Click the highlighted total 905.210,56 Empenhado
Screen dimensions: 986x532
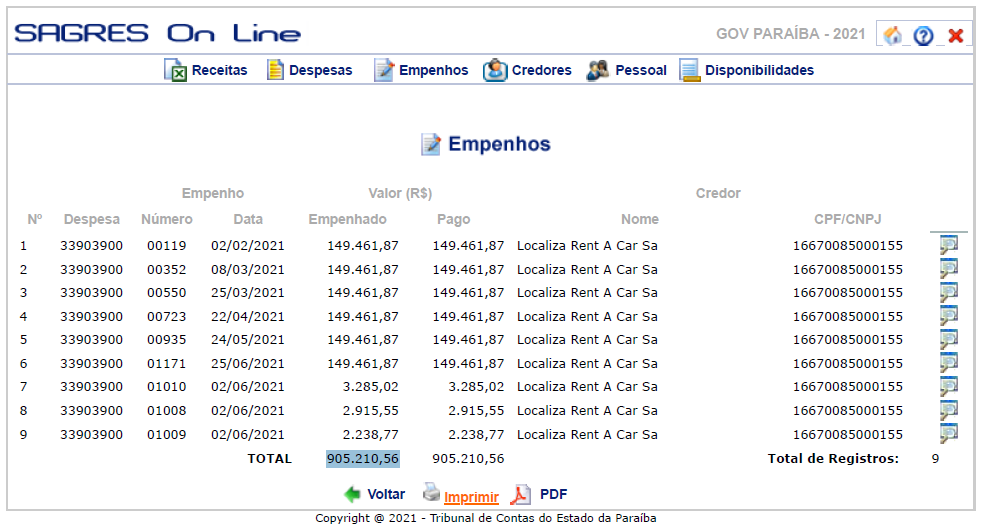tap(363, 459)
